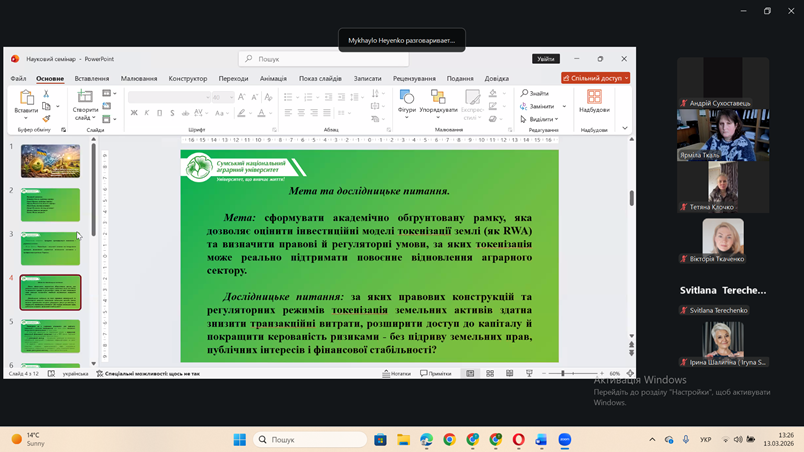Click the Вставити paste icon
This screenshot has width=804, height=452.
pyautogui.click(x=27, y=99)
